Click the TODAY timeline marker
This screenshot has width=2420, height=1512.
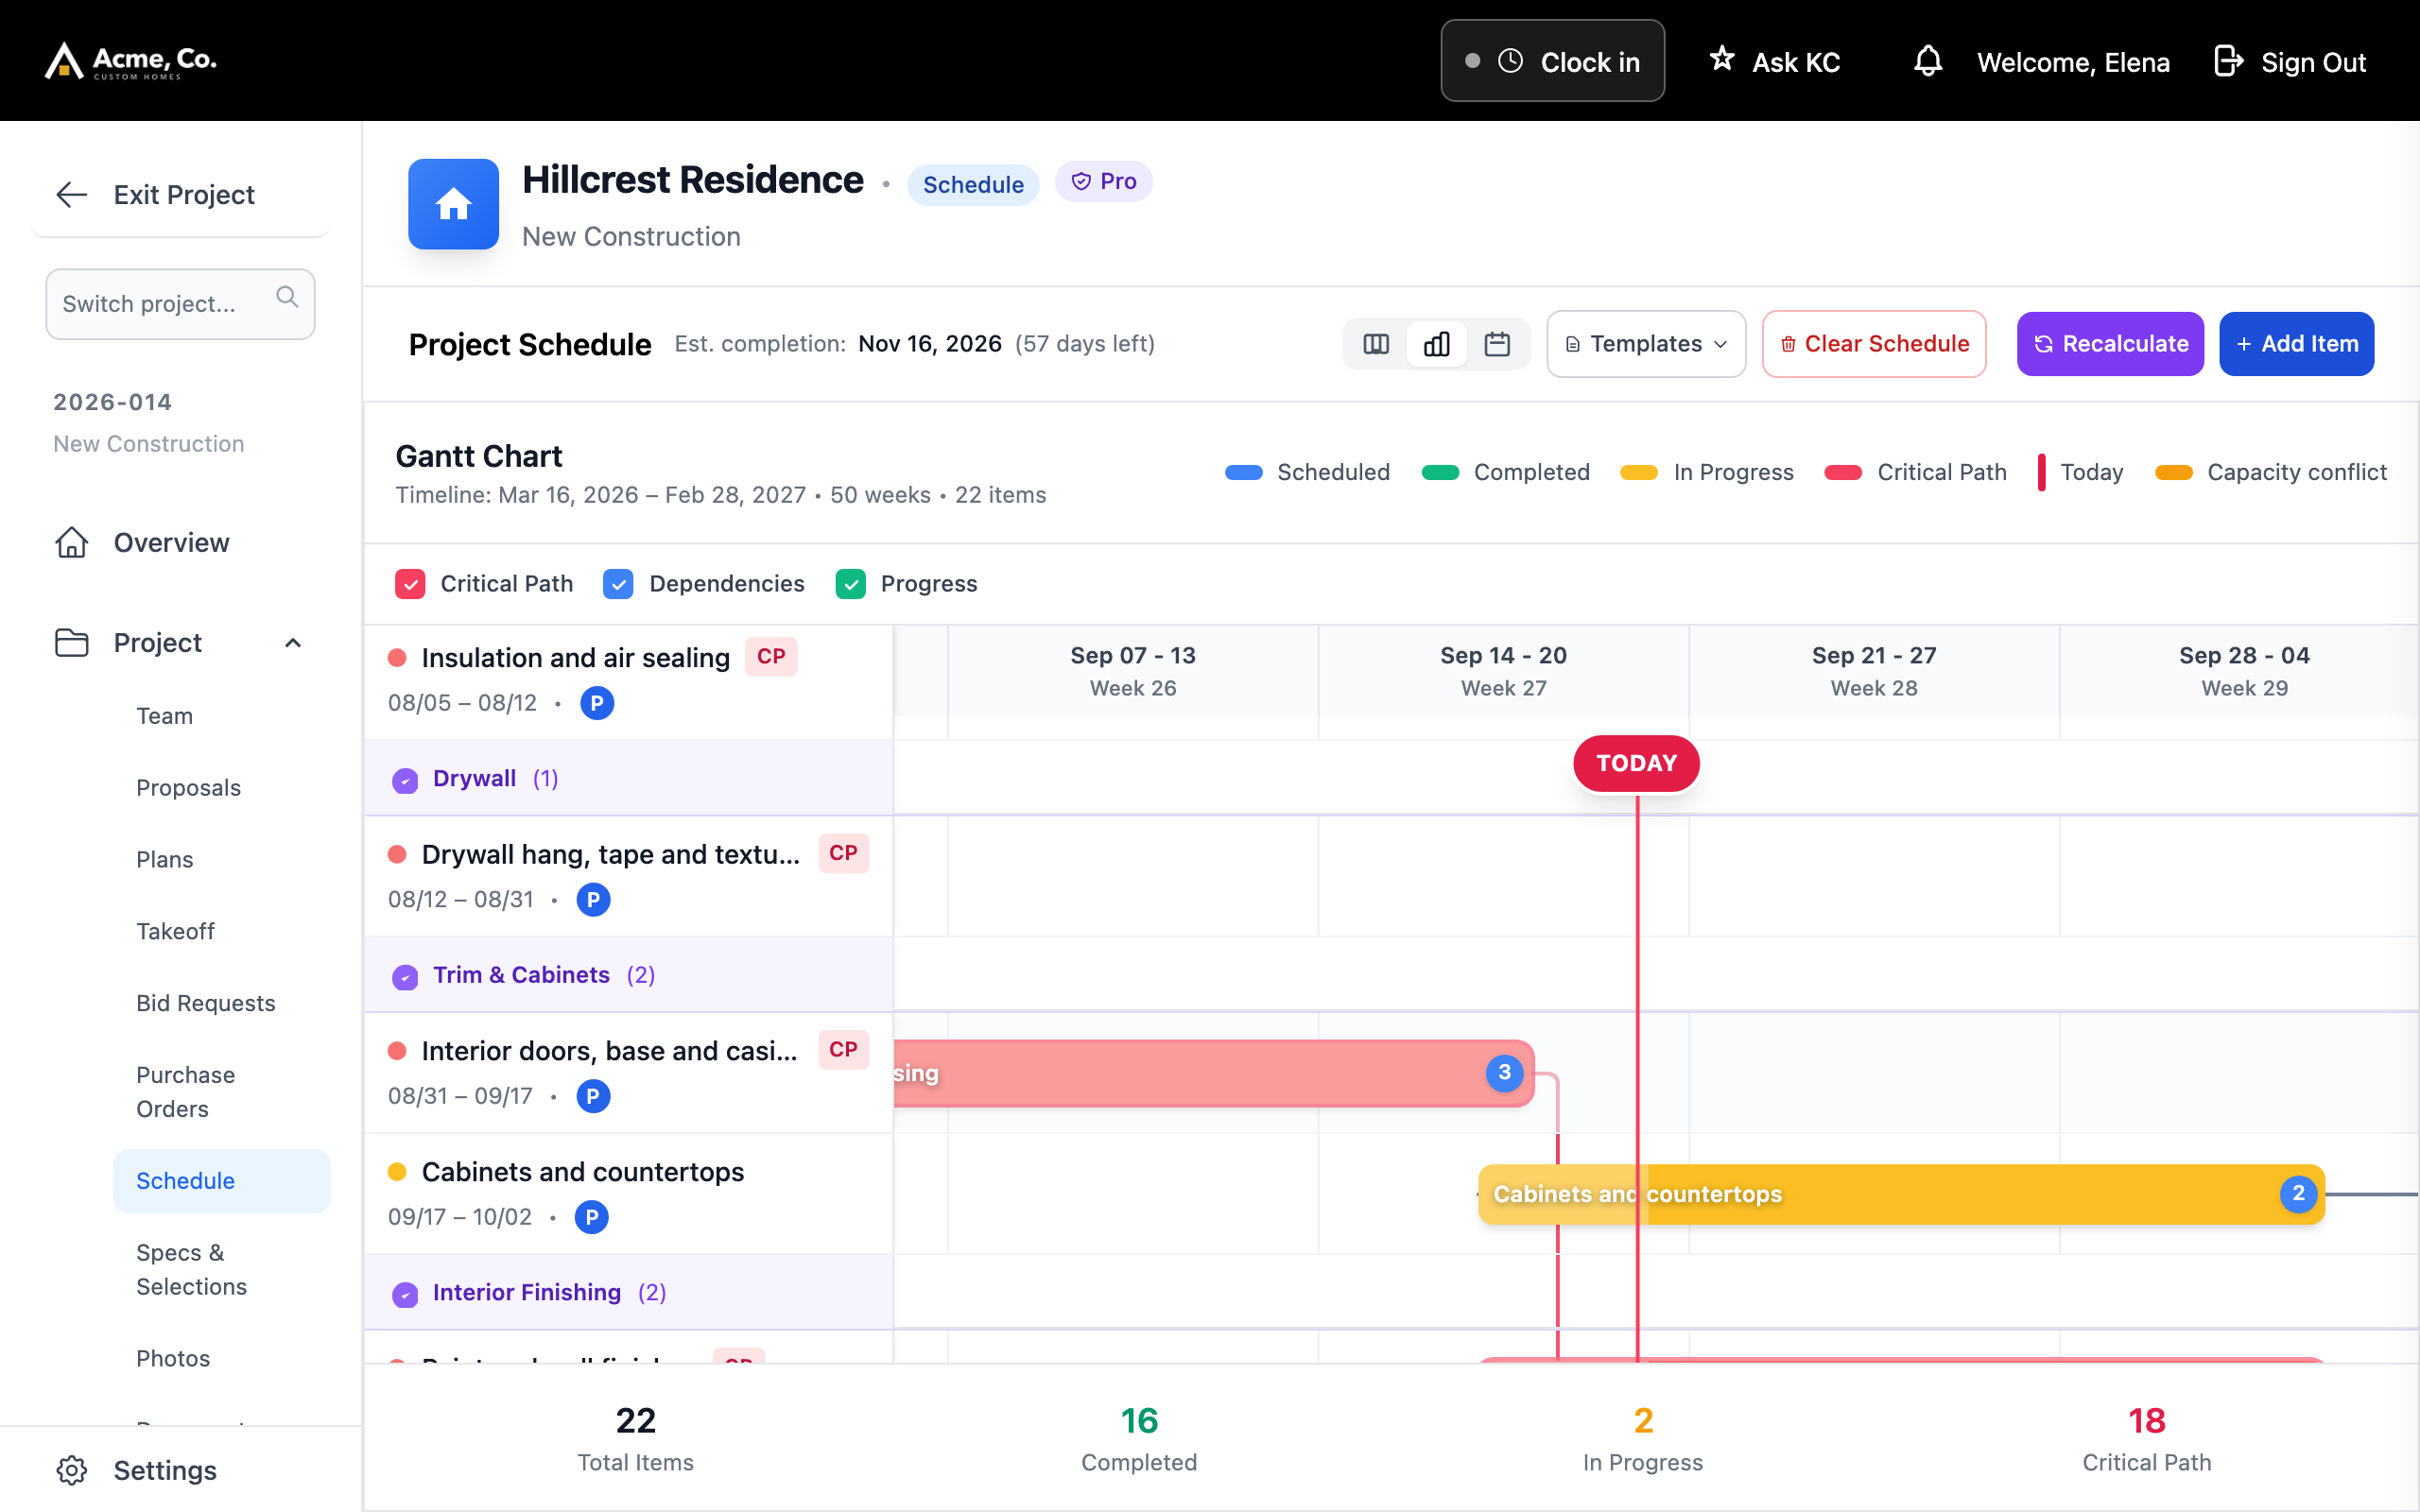(1636, 764)
